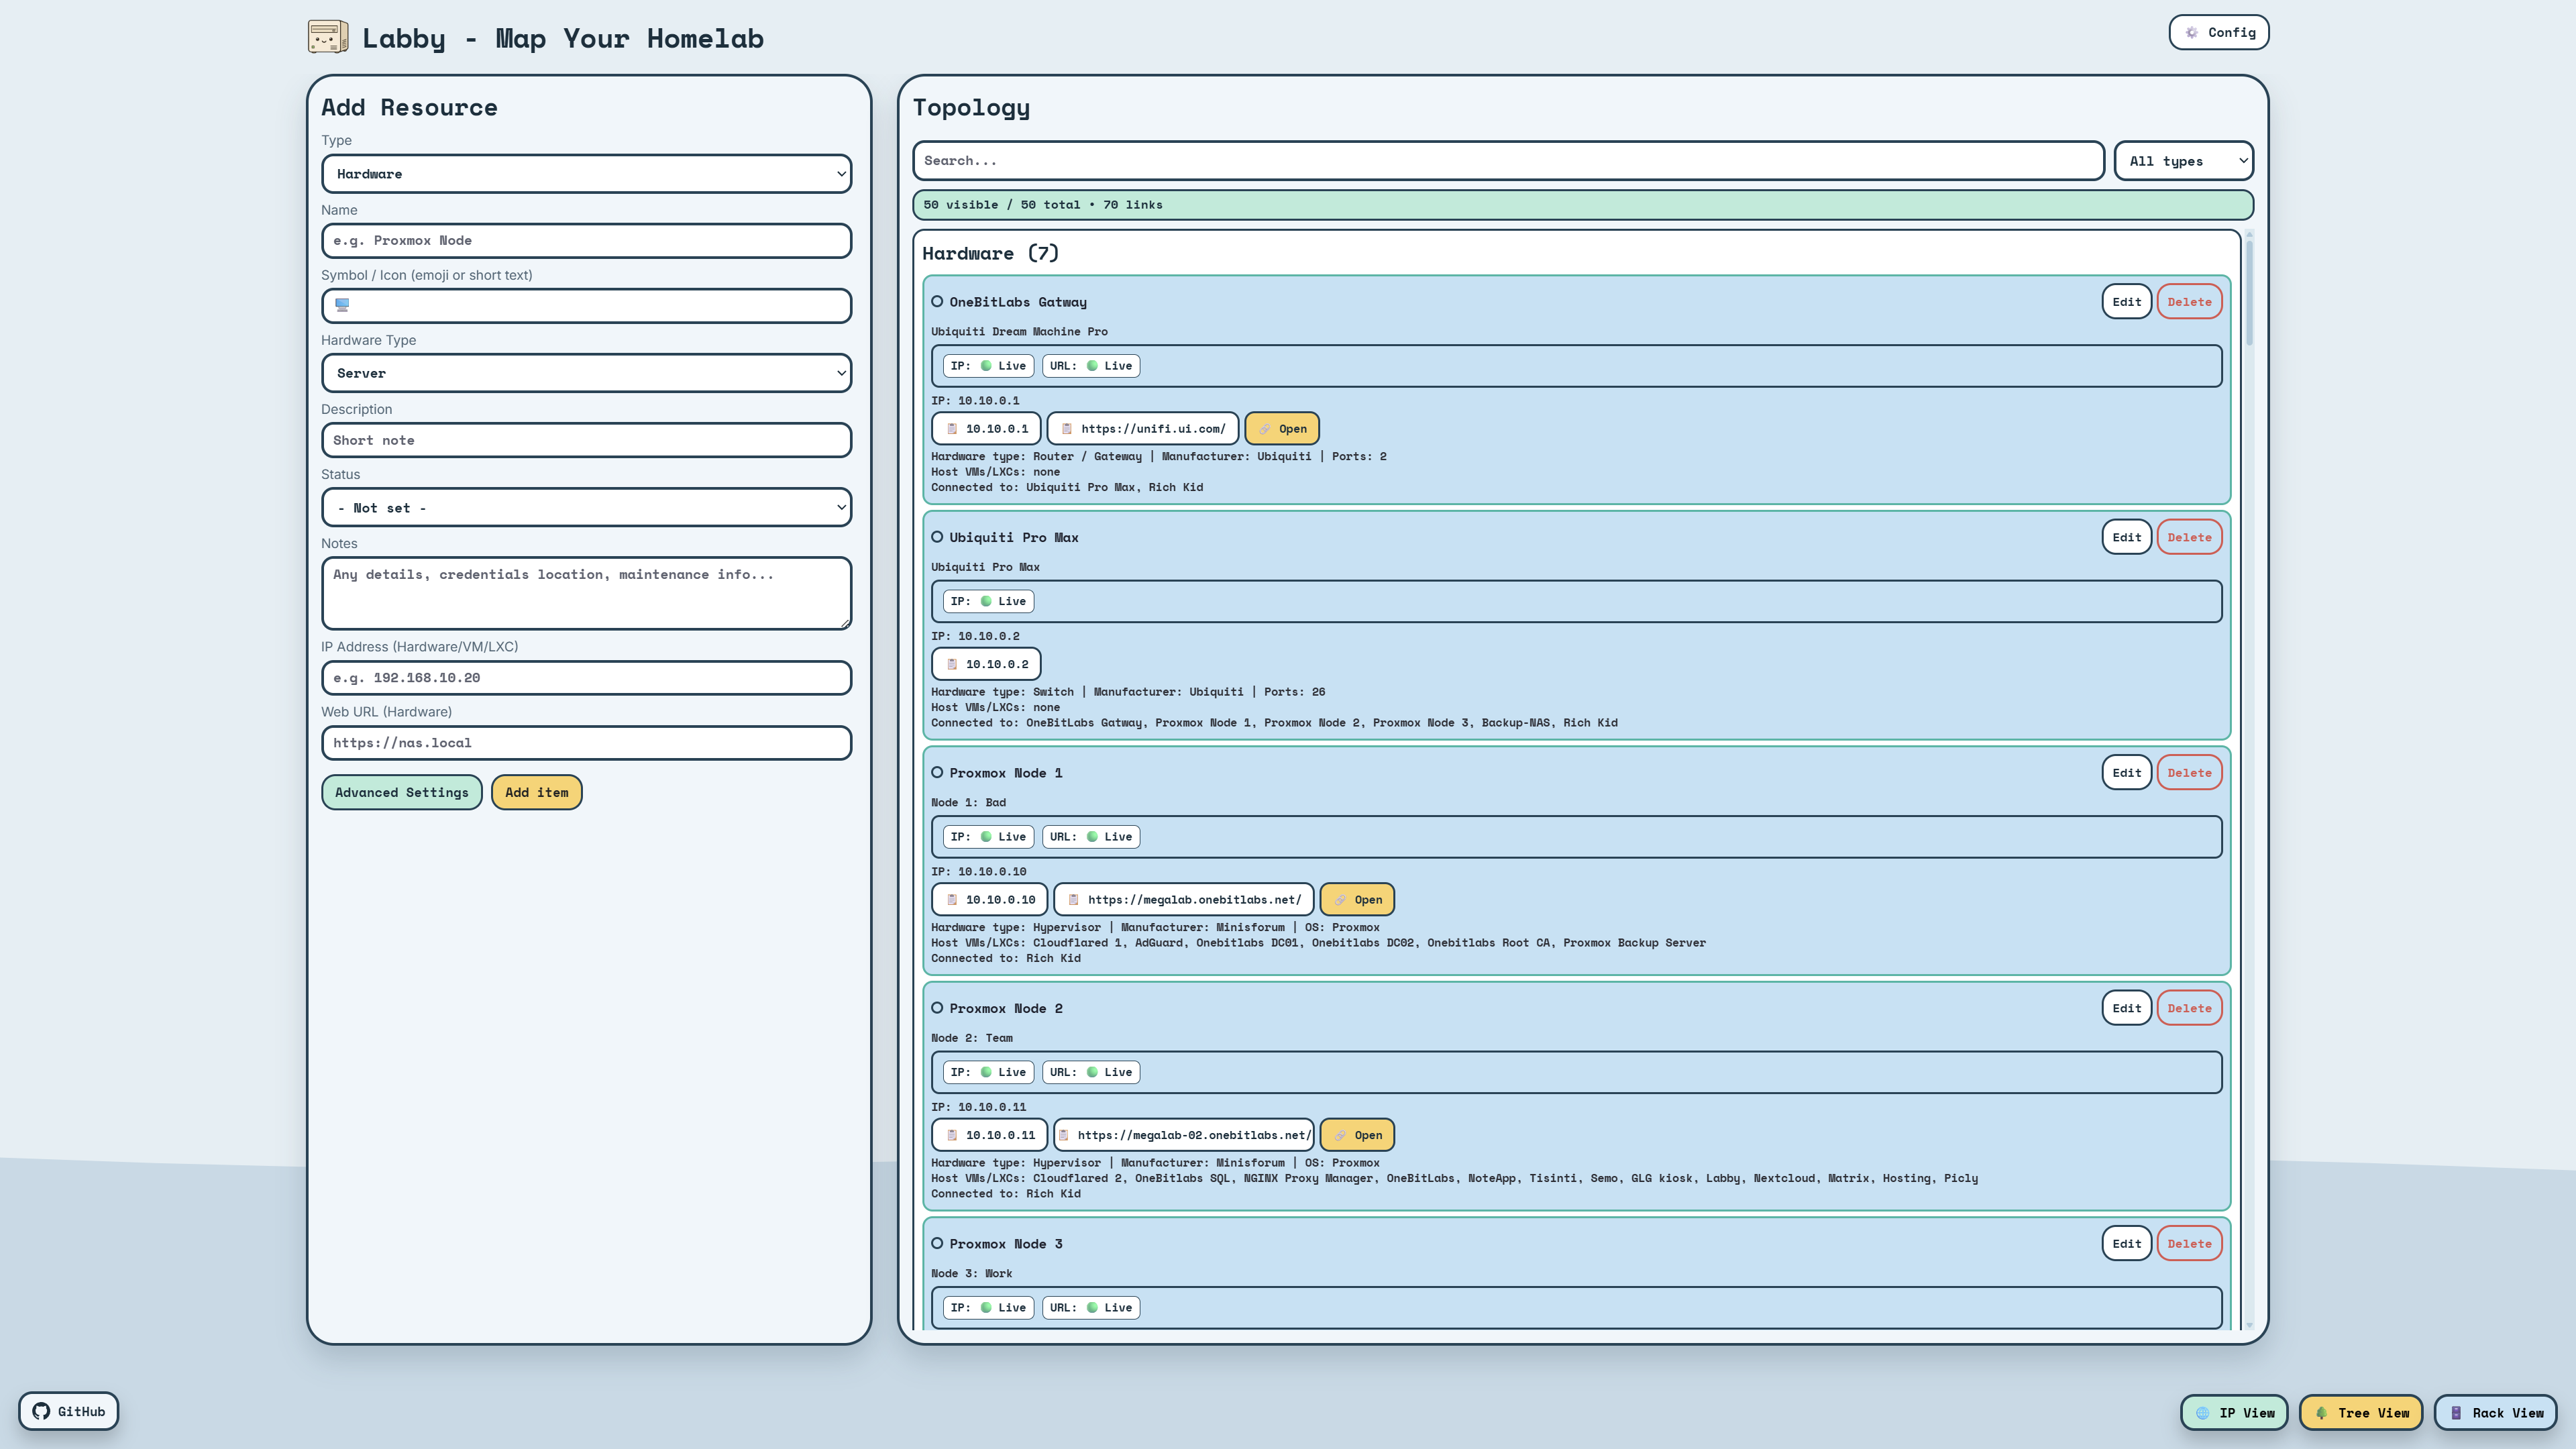Click the Add item button
Viewport: 2576px width, 1449px height.
[537, 792]
